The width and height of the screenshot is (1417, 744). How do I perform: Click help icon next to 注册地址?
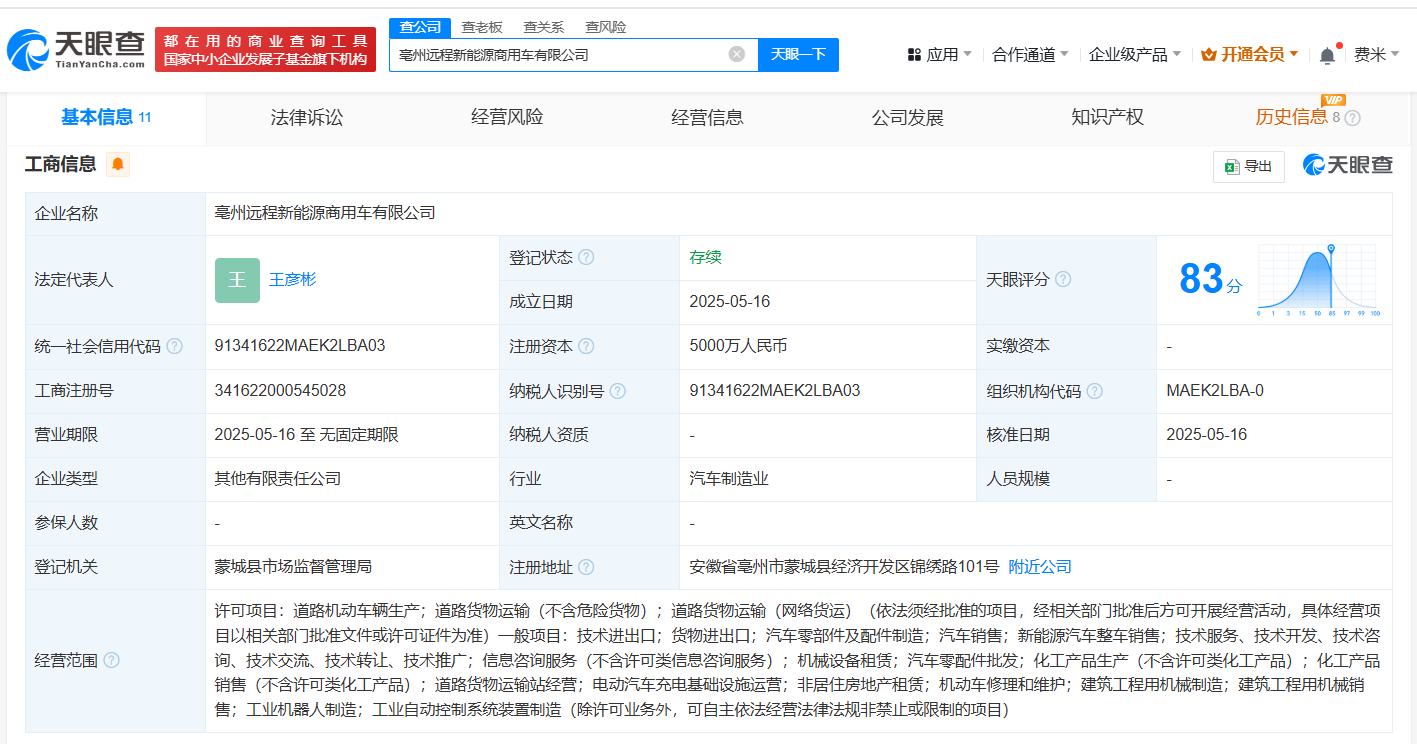click(x=586, y=567)
